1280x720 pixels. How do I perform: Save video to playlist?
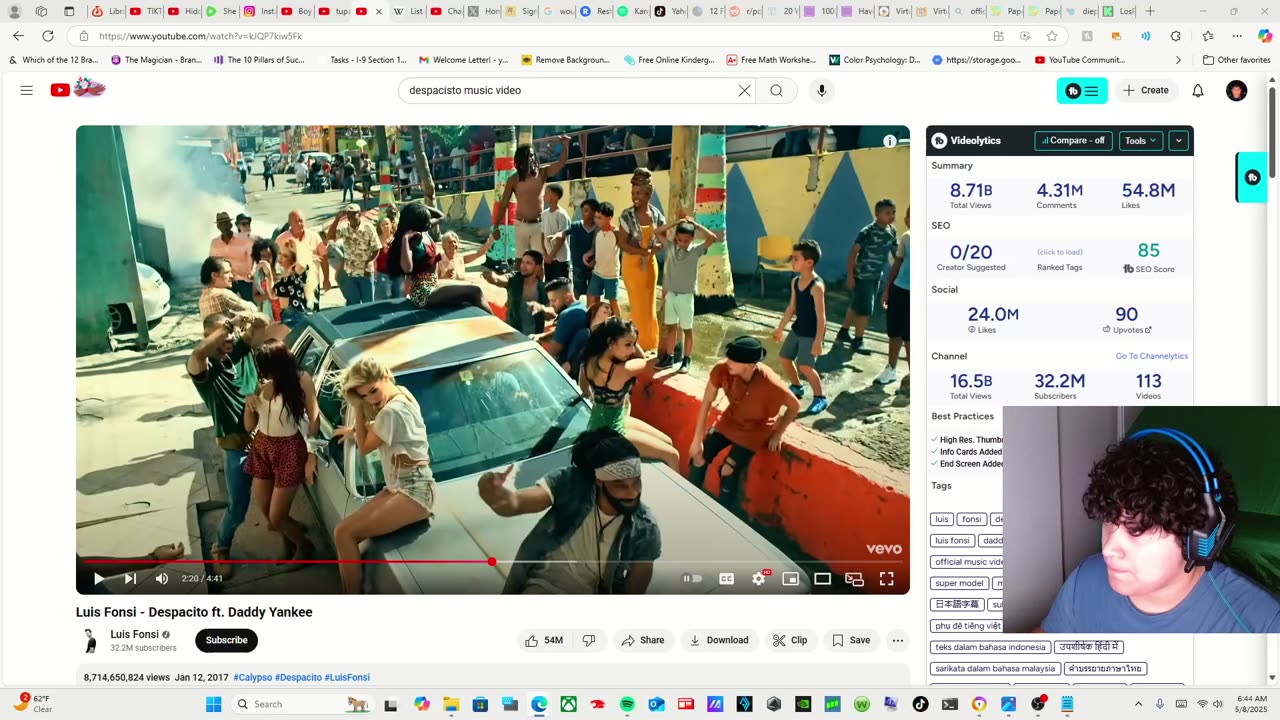[x=851, y=640]
